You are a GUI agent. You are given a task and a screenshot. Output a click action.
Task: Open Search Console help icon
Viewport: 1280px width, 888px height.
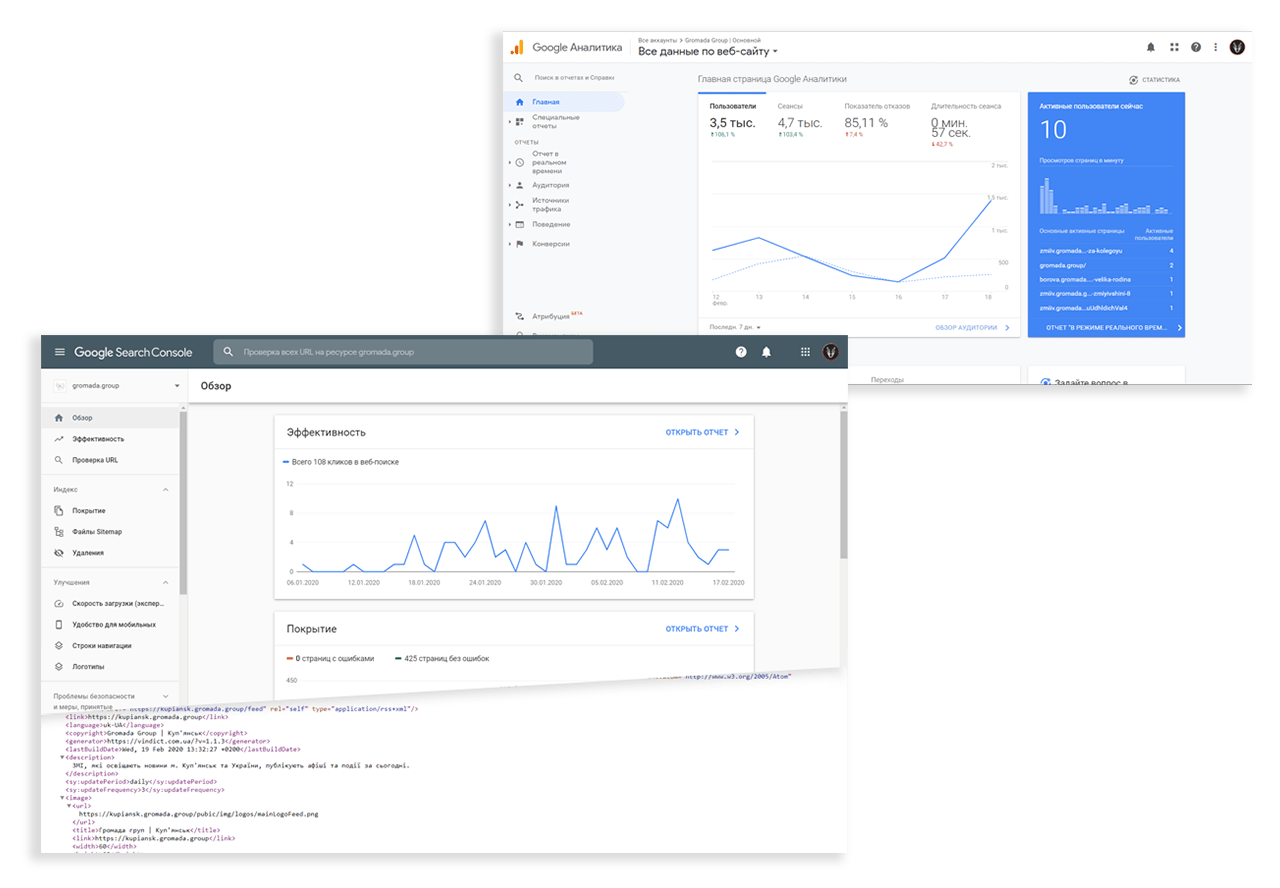741,352
